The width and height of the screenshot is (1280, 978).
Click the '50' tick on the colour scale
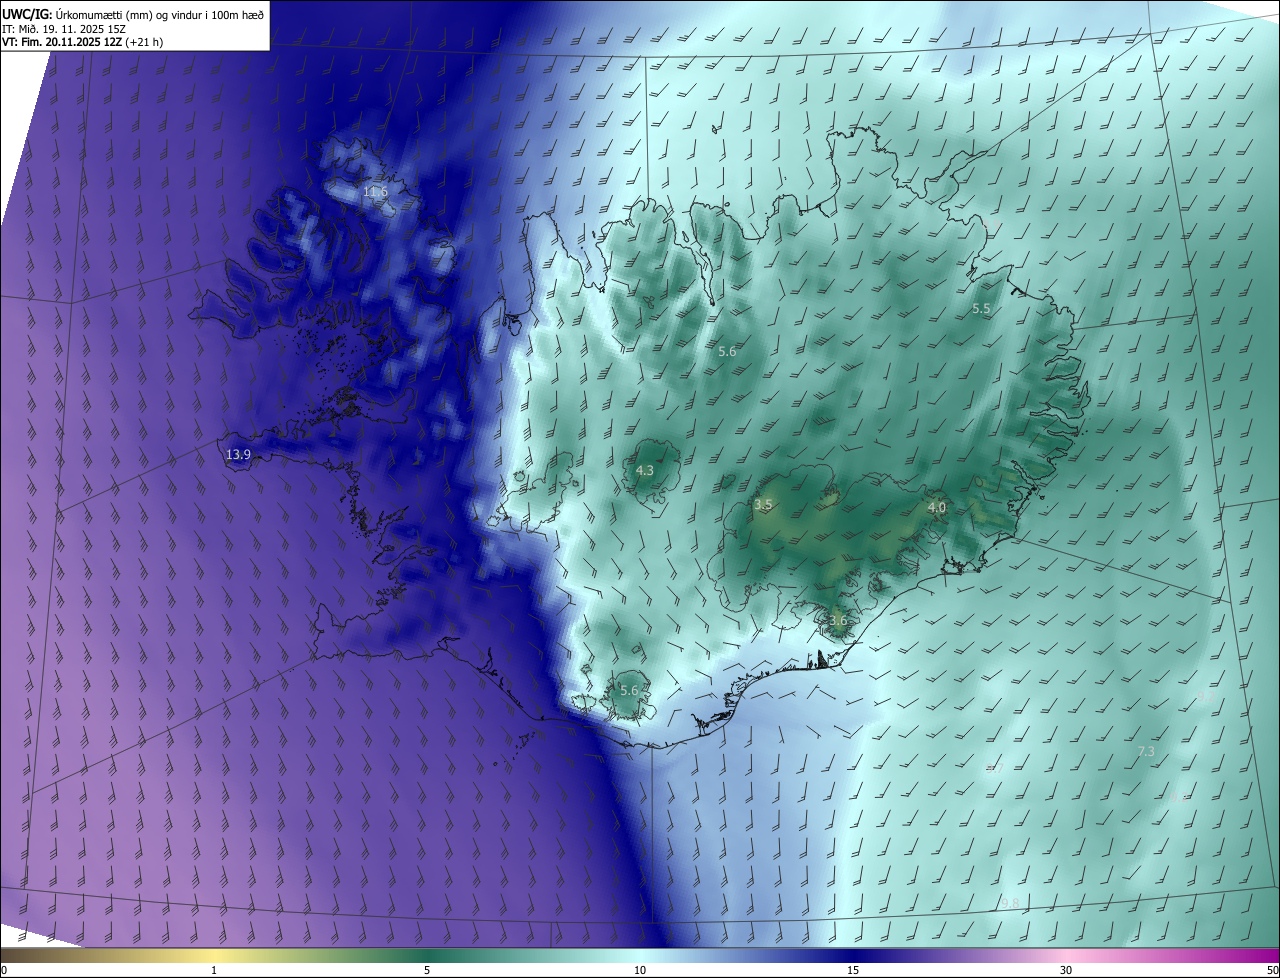click(1272, 970)
